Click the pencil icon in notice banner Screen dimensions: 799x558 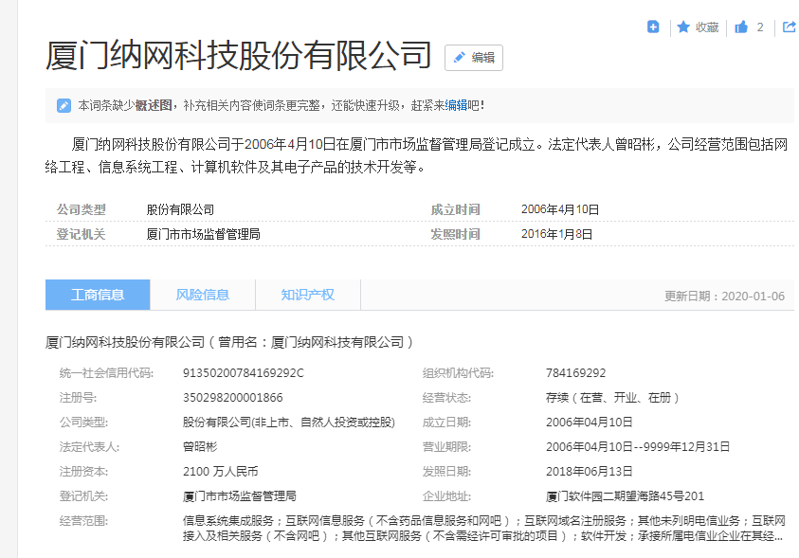[64, 105]
